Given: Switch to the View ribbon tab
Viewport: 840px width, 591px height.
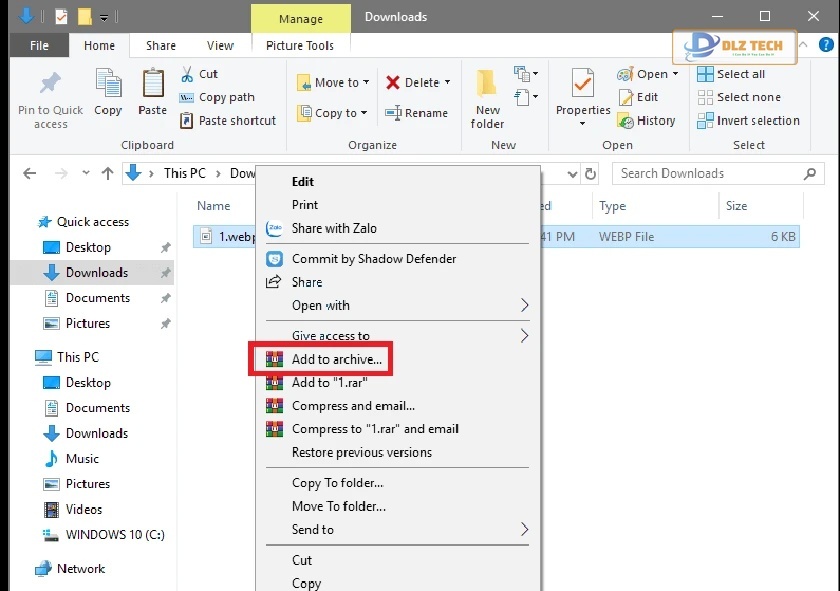Looking at the screenshot, I should pos(220,45).
